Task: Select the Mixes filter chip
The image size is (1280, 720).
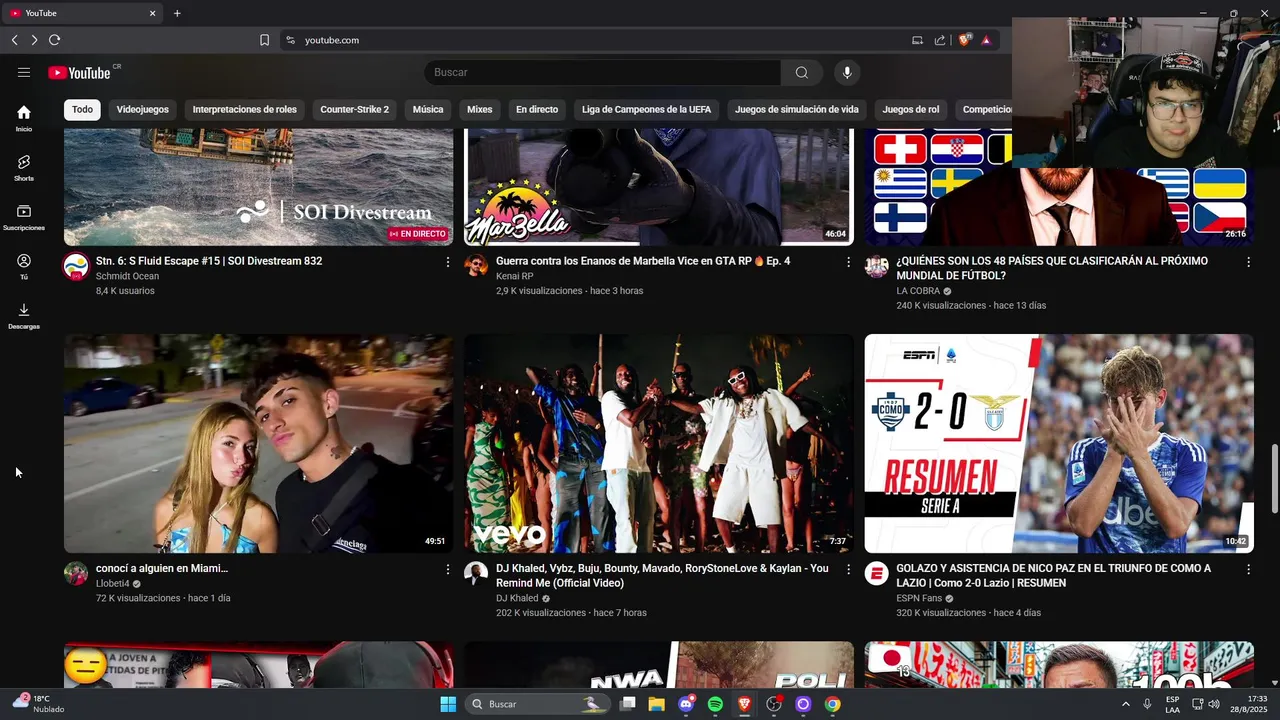Action: point(480,109)
